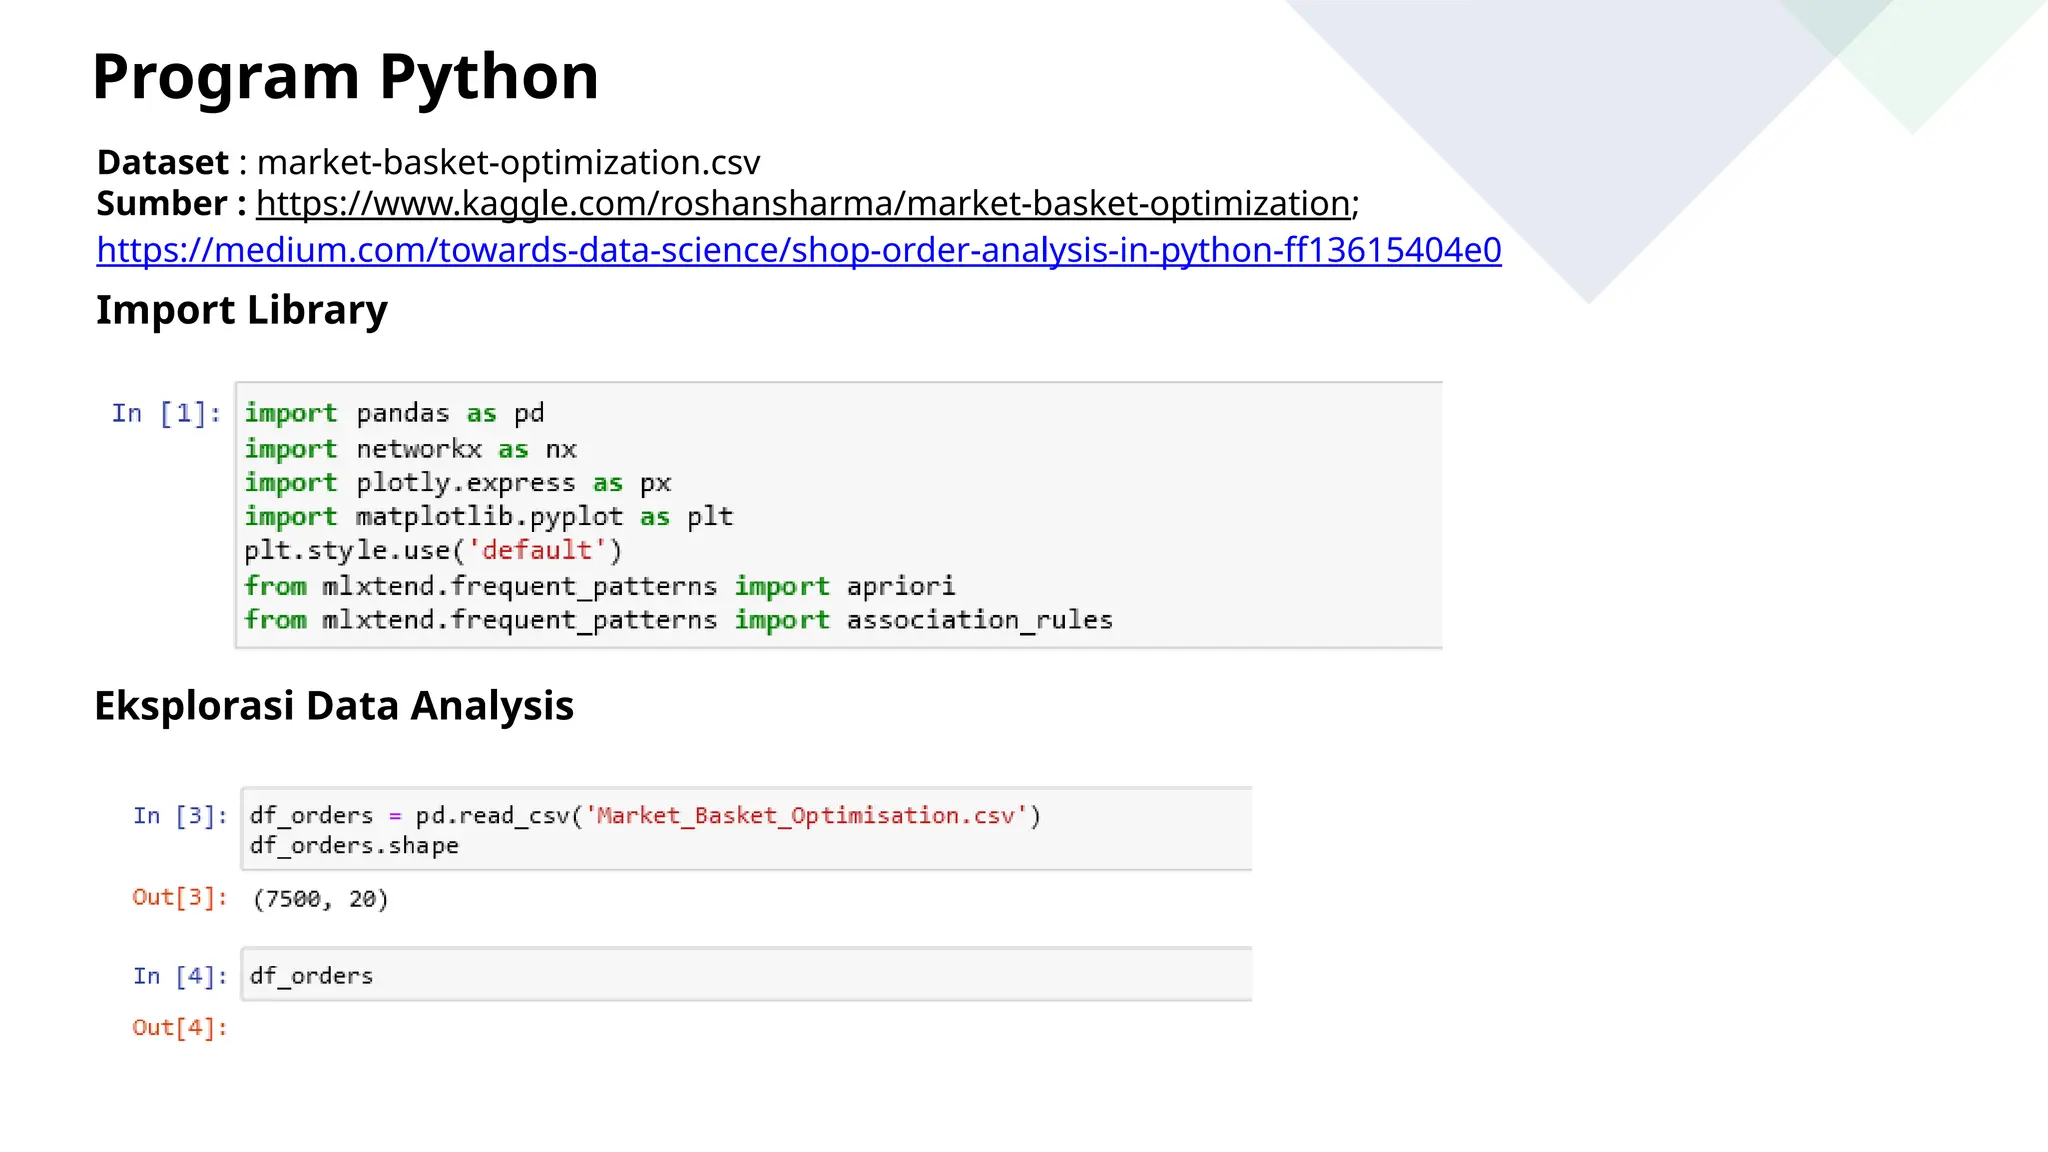Click the matplotlib.pyplot import line
Screen dimensions: 2048x1152
488,517
